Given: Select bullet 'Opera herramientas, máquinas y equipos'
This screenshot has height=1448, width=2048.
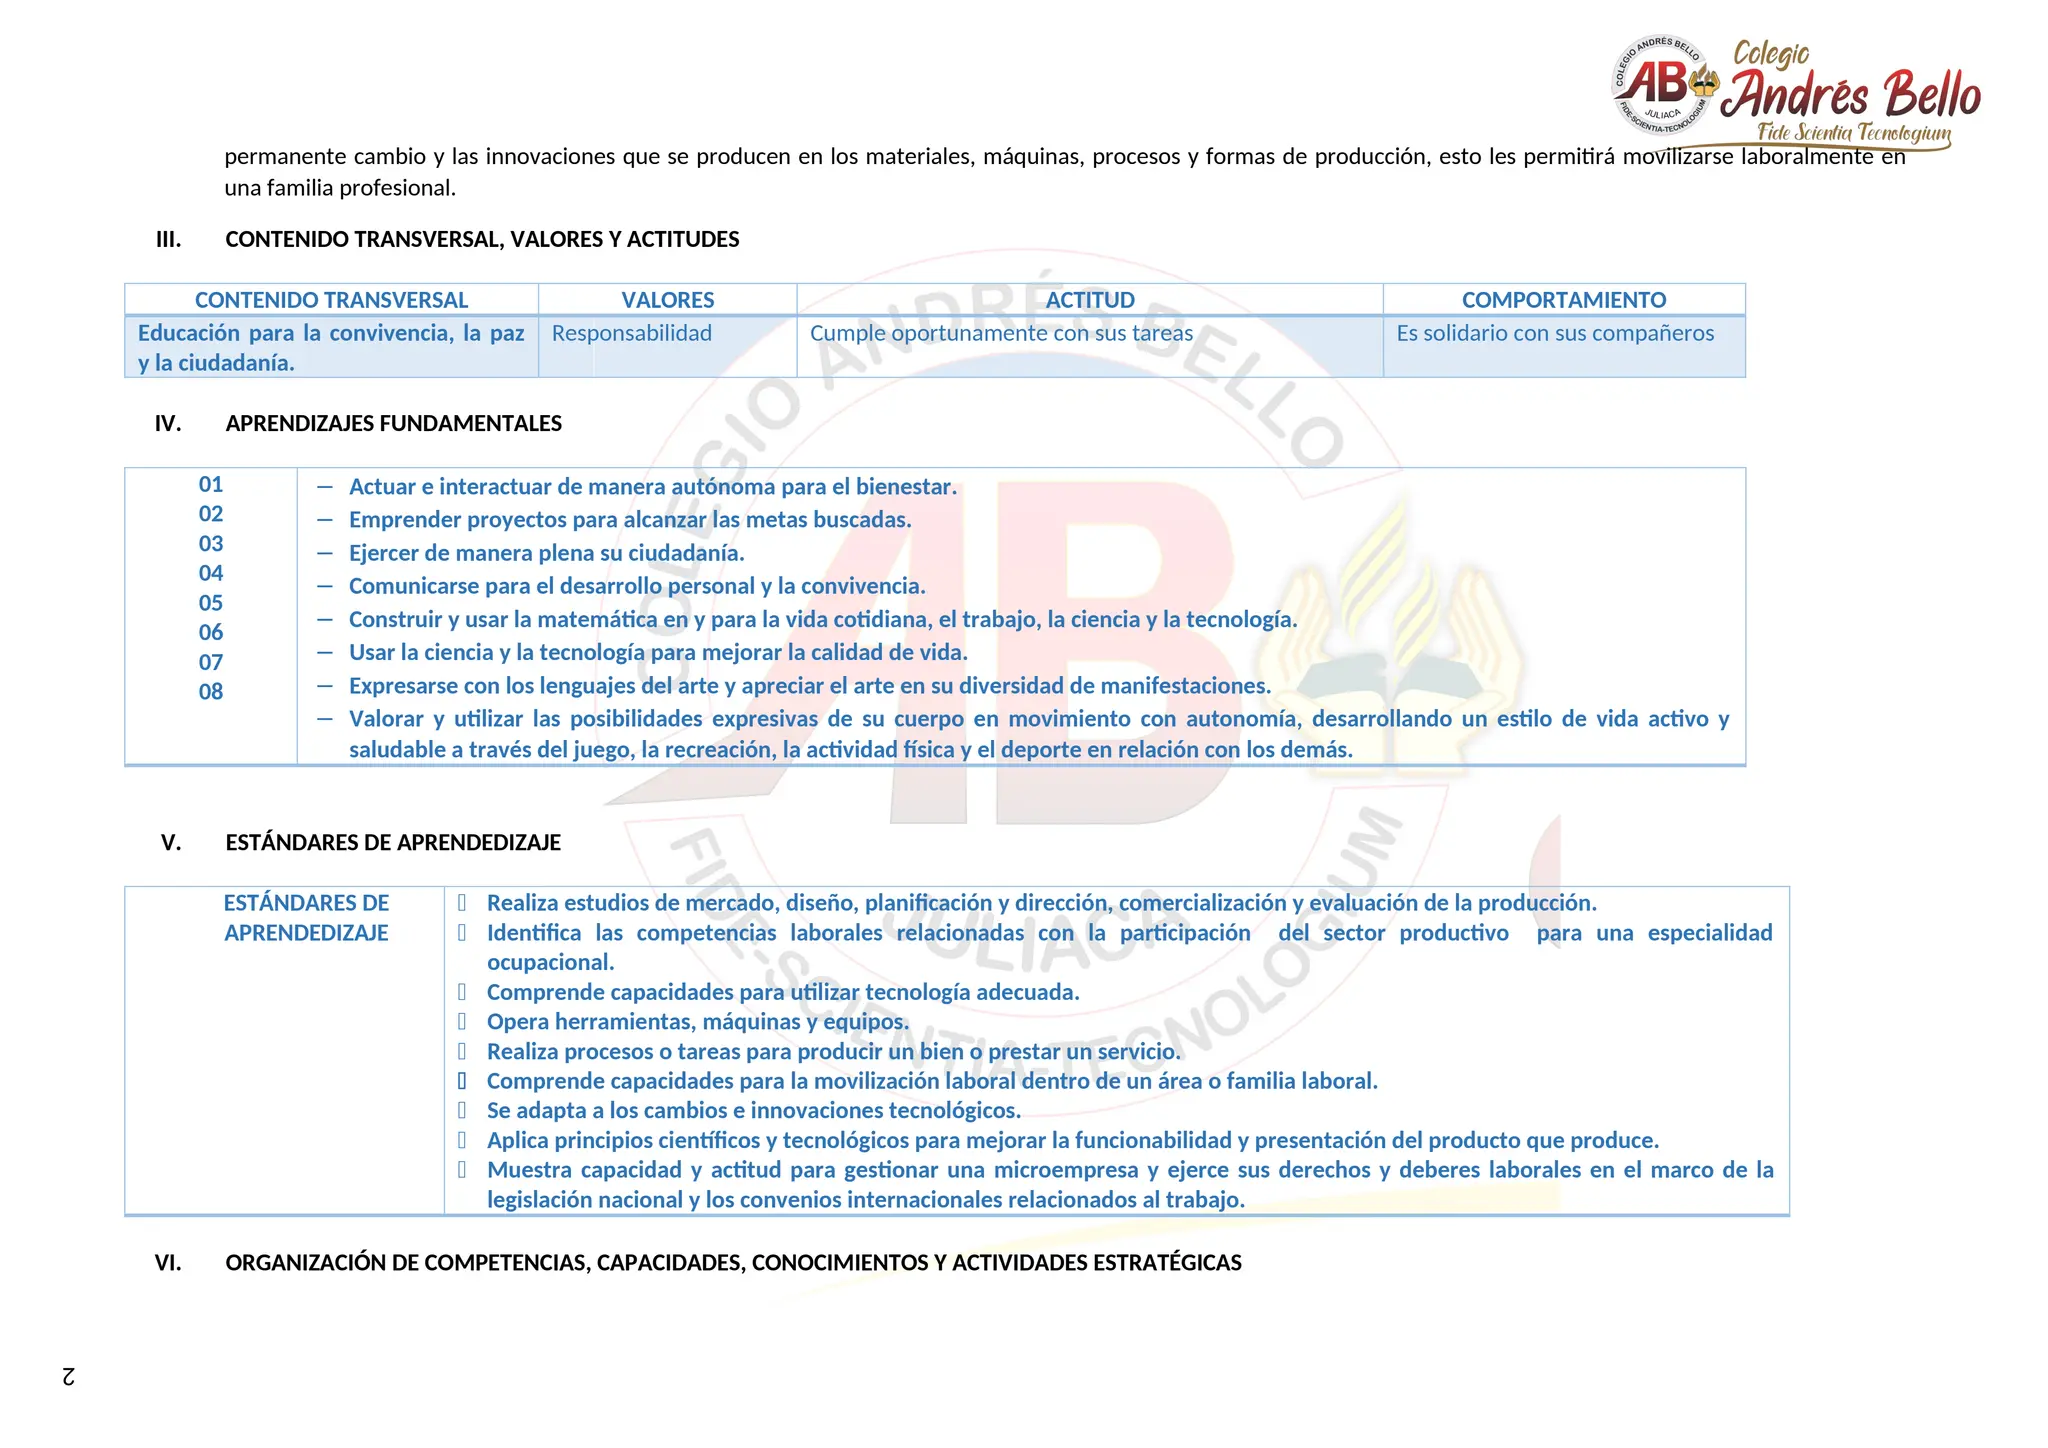Looking at the screenshot, I should [x=698, y=1022].
